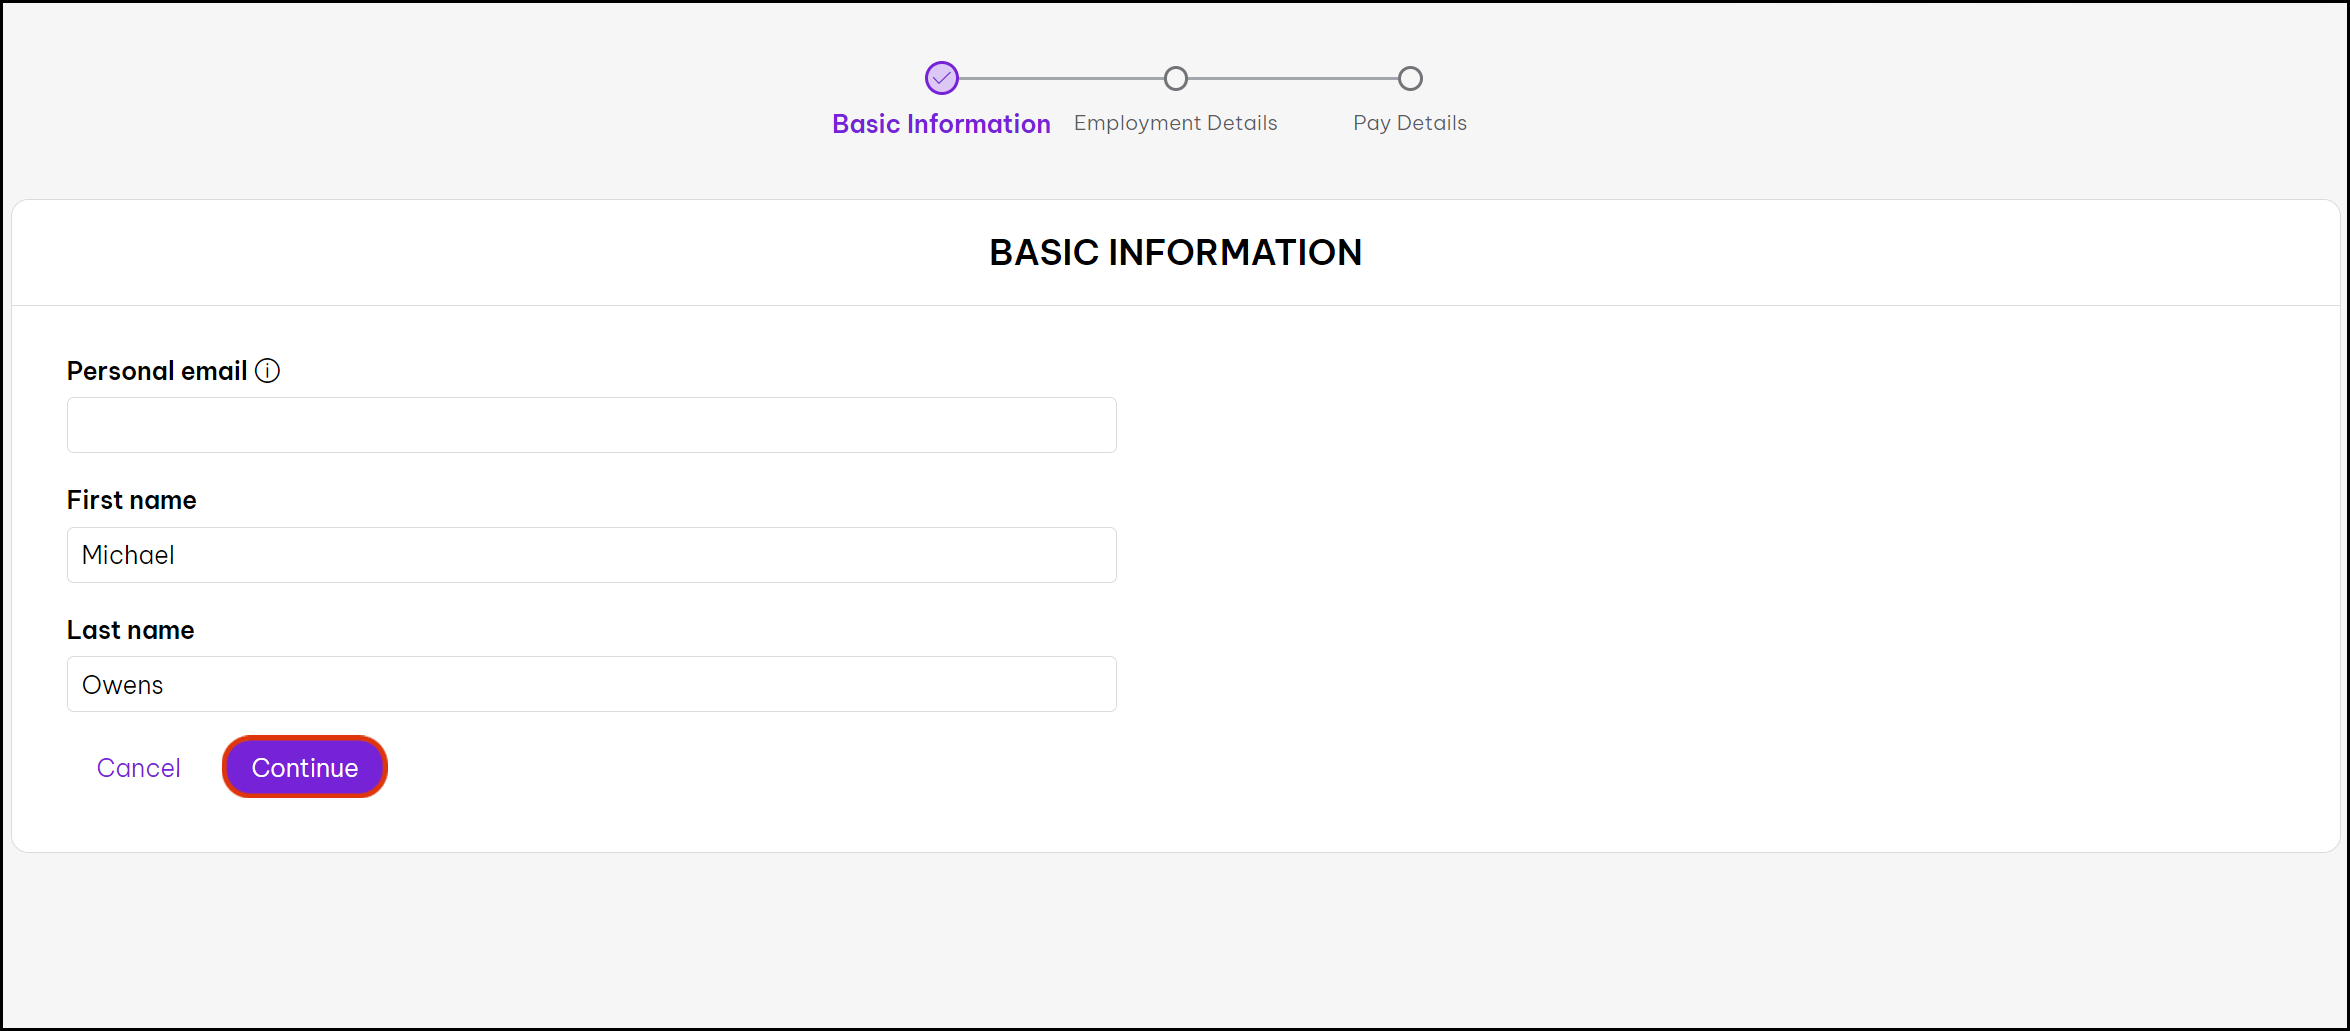Switch to the Pay Details step

pos(1409,122)
